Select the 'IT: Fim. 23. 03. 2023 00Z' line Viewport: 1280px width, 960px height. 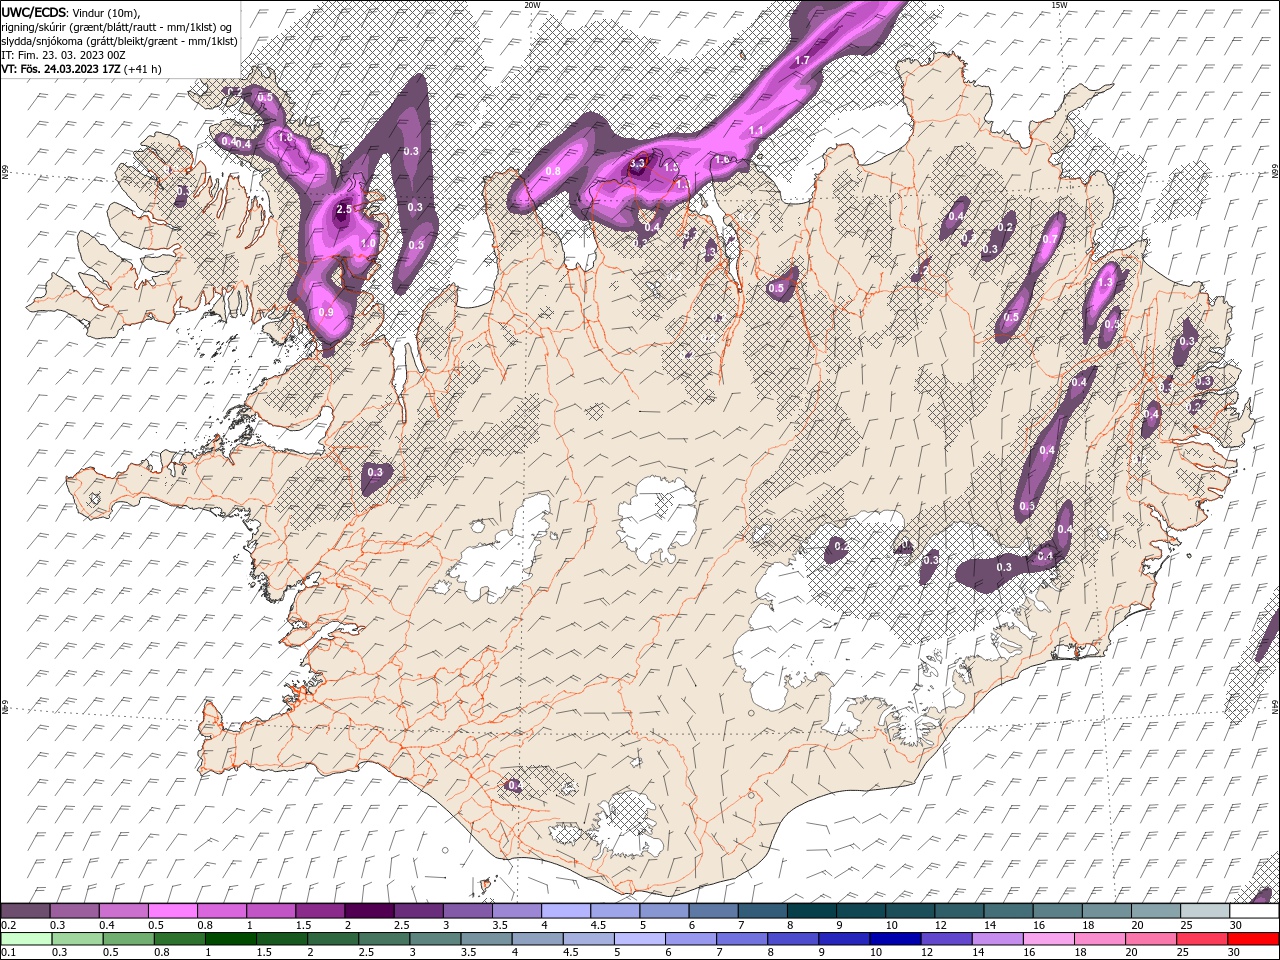pyautogui.click(x=64, y=55)
